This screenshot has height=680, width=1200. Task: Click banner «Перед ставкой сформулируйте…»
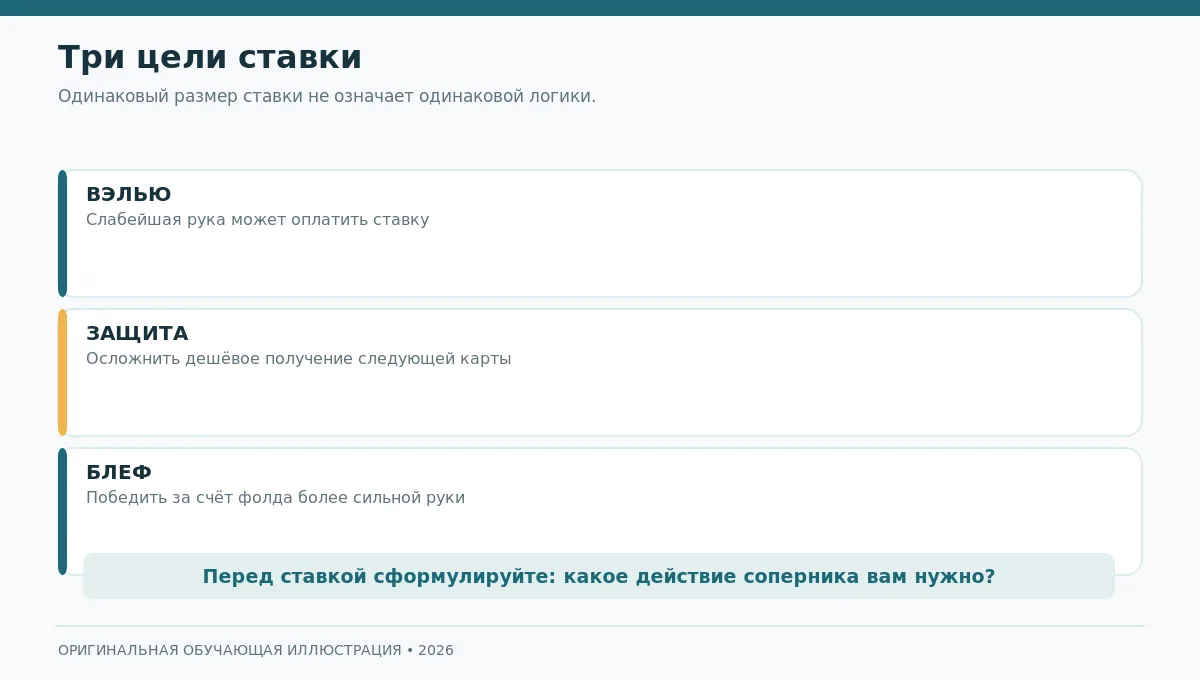[599, 576]
